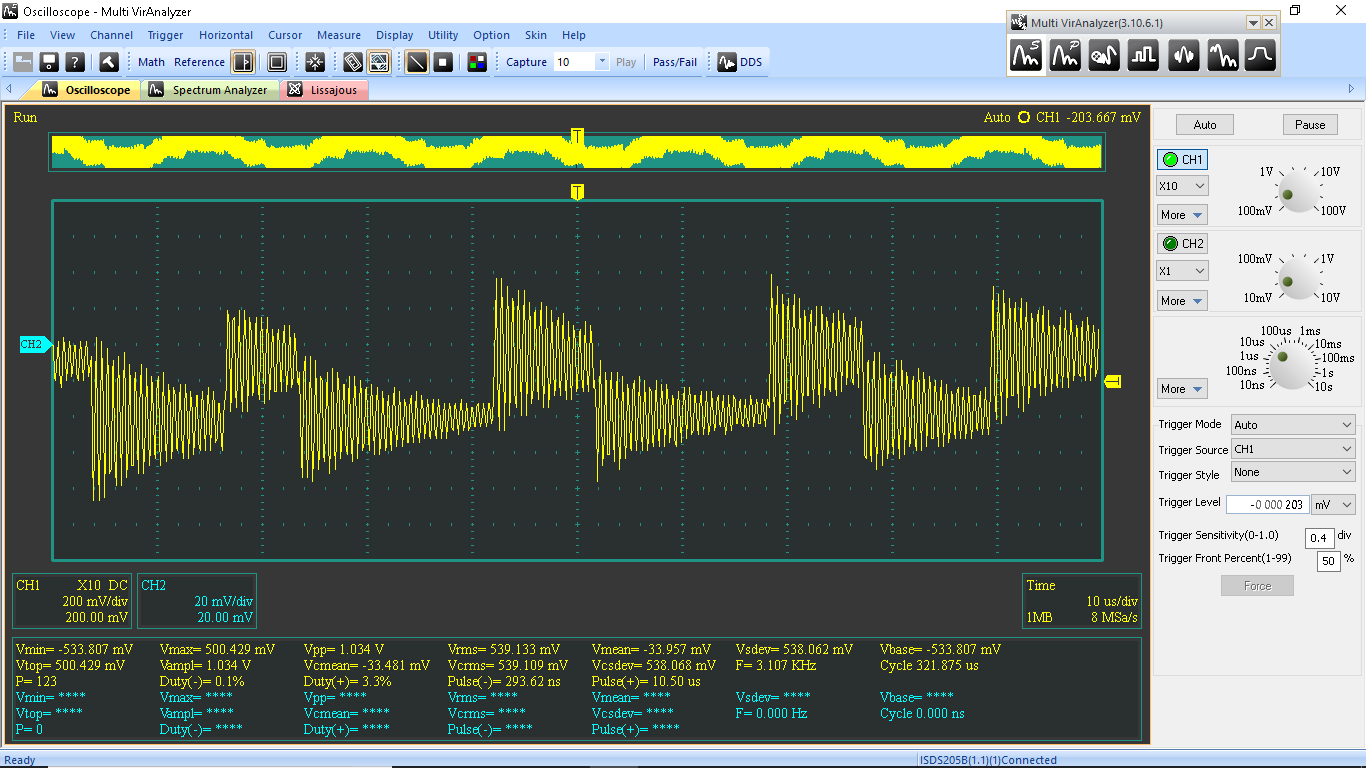Click the help question mark icon
Viewport: 1366px width, 768px height.
click(74, 62)
